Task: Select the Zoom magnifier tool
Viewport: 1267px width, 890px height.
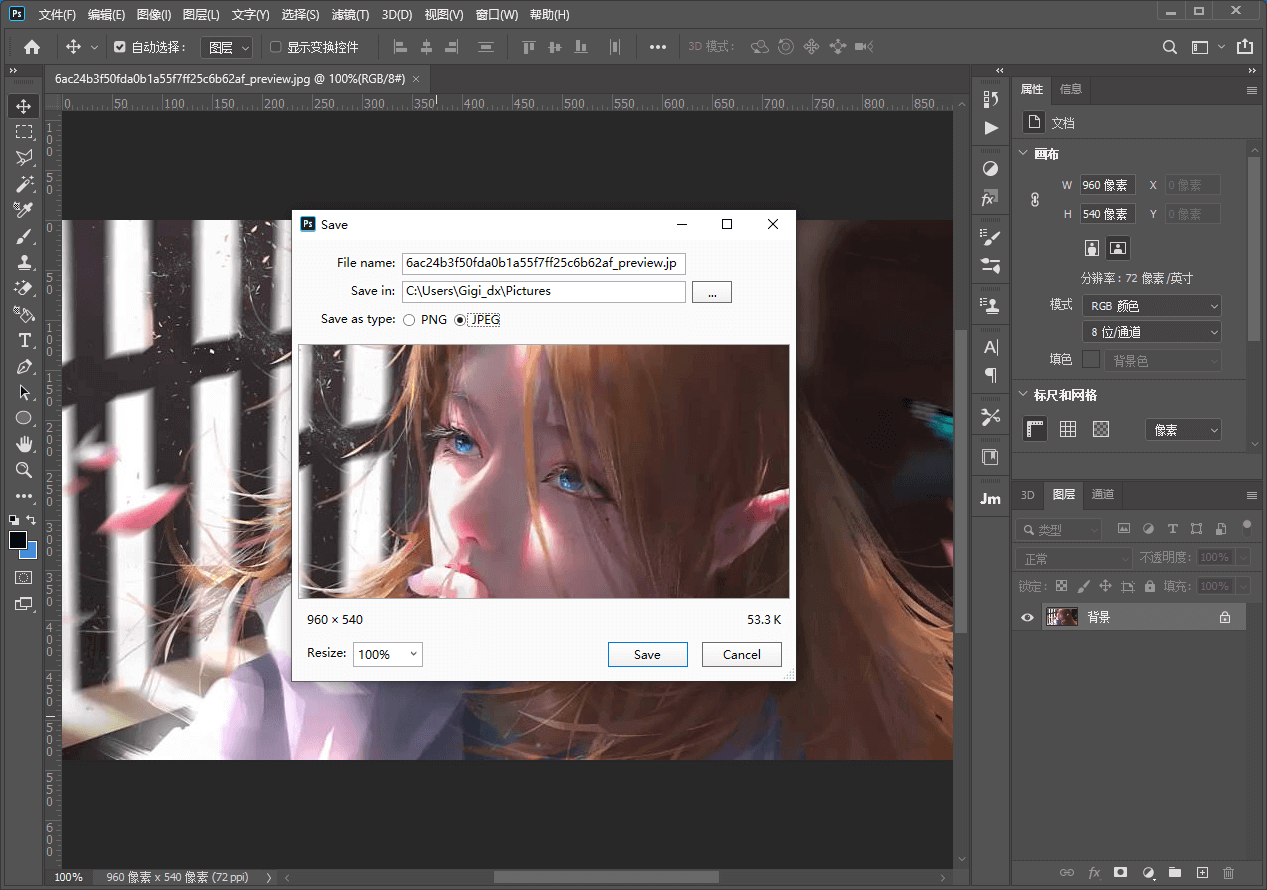Action: tap(24, 470)
